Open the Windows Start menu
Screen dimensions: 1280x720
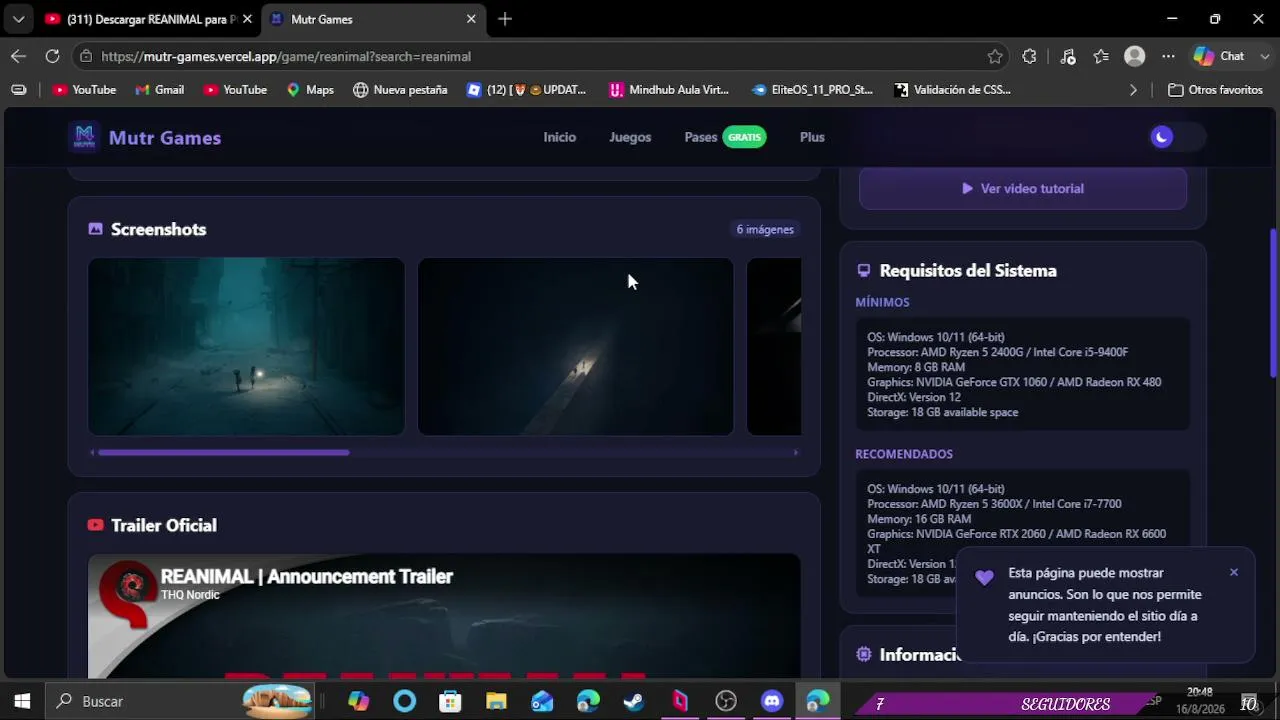click(x=22, y=701)
